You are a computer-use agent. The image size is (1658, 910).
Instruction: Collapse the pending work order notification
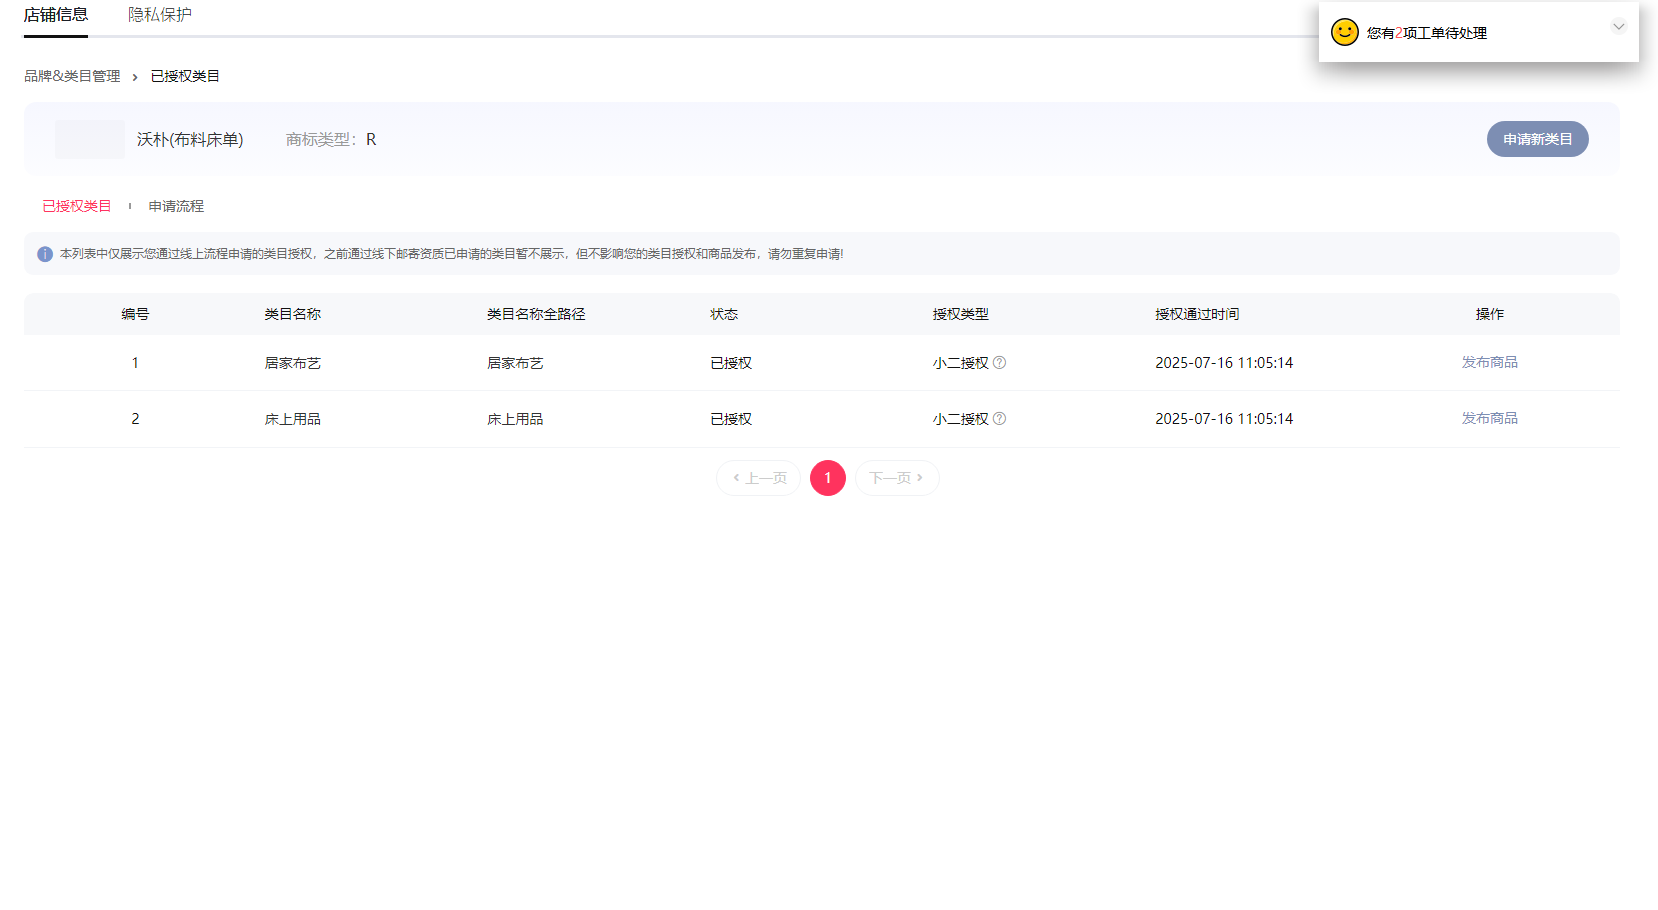coord(1618,27)
